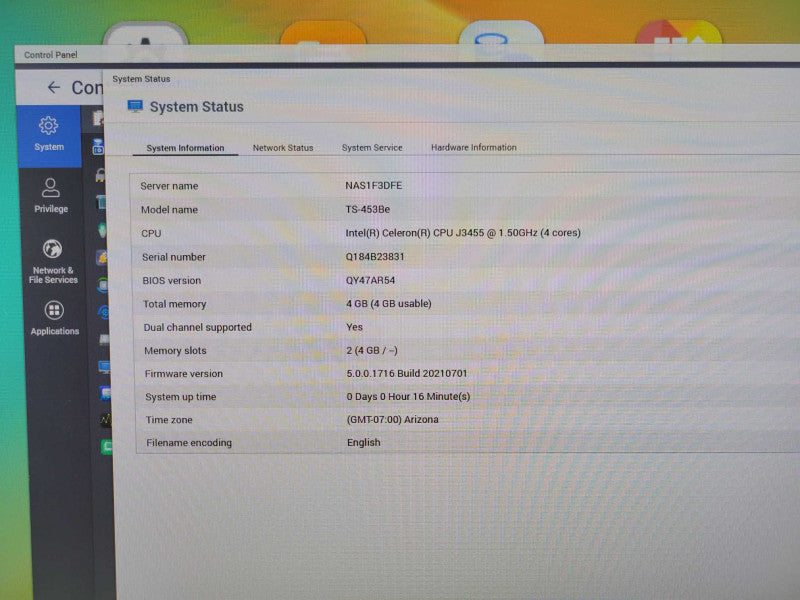The width and height of the screenshot is (800, 600).
Task: Select model name value TS-453Be
Action: pos(367,209)
